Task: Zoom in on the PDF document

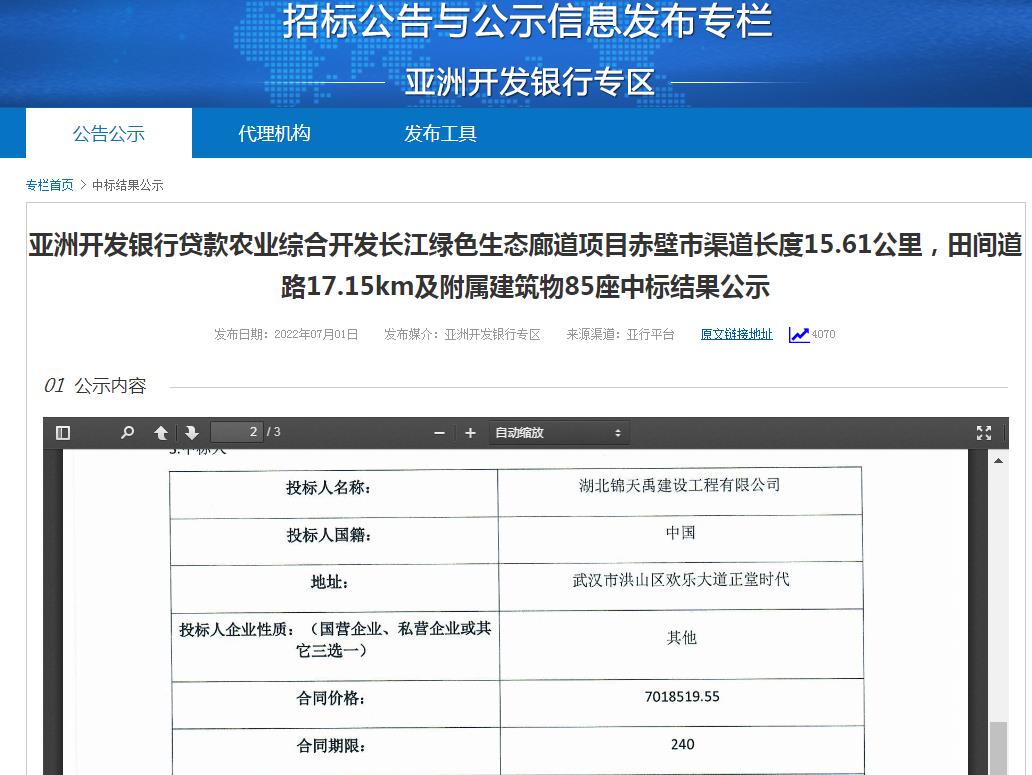Action: point(470,432)
